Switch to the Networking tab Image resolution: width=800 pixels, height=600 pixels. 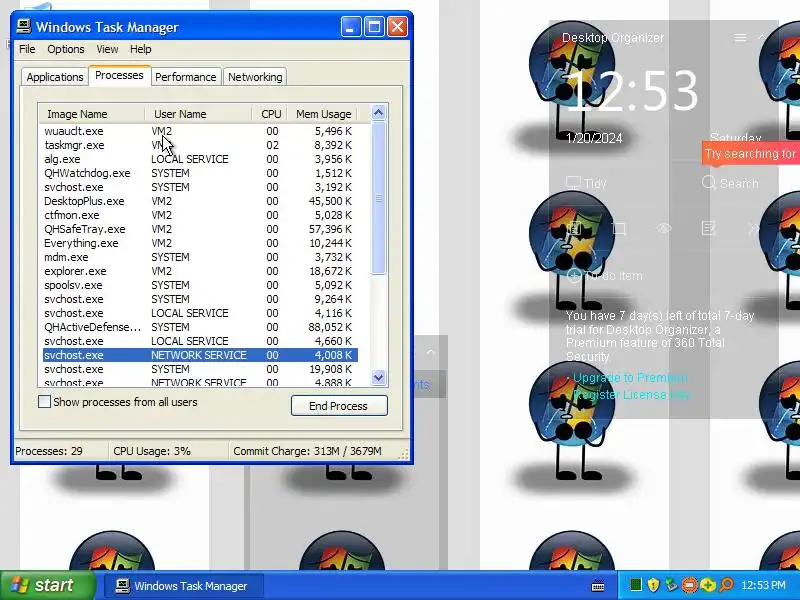click(255, 77)
